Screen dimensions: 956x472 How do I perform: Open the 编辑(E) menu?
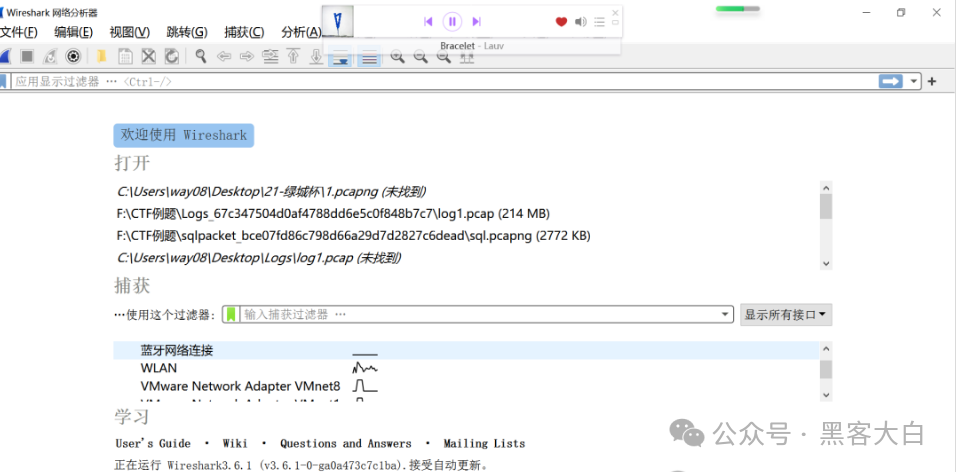pos(73,32)
